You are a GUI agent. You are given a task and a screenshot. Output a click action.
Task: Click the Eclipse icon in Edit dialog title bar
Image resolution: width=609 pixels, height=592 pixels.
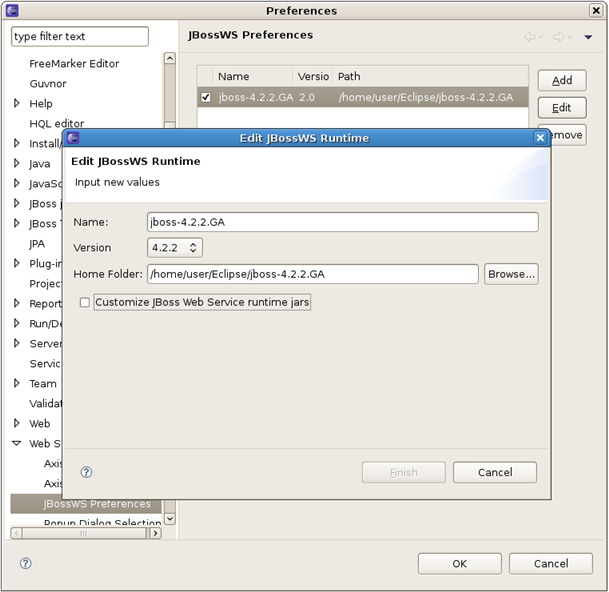coord(73,138)
